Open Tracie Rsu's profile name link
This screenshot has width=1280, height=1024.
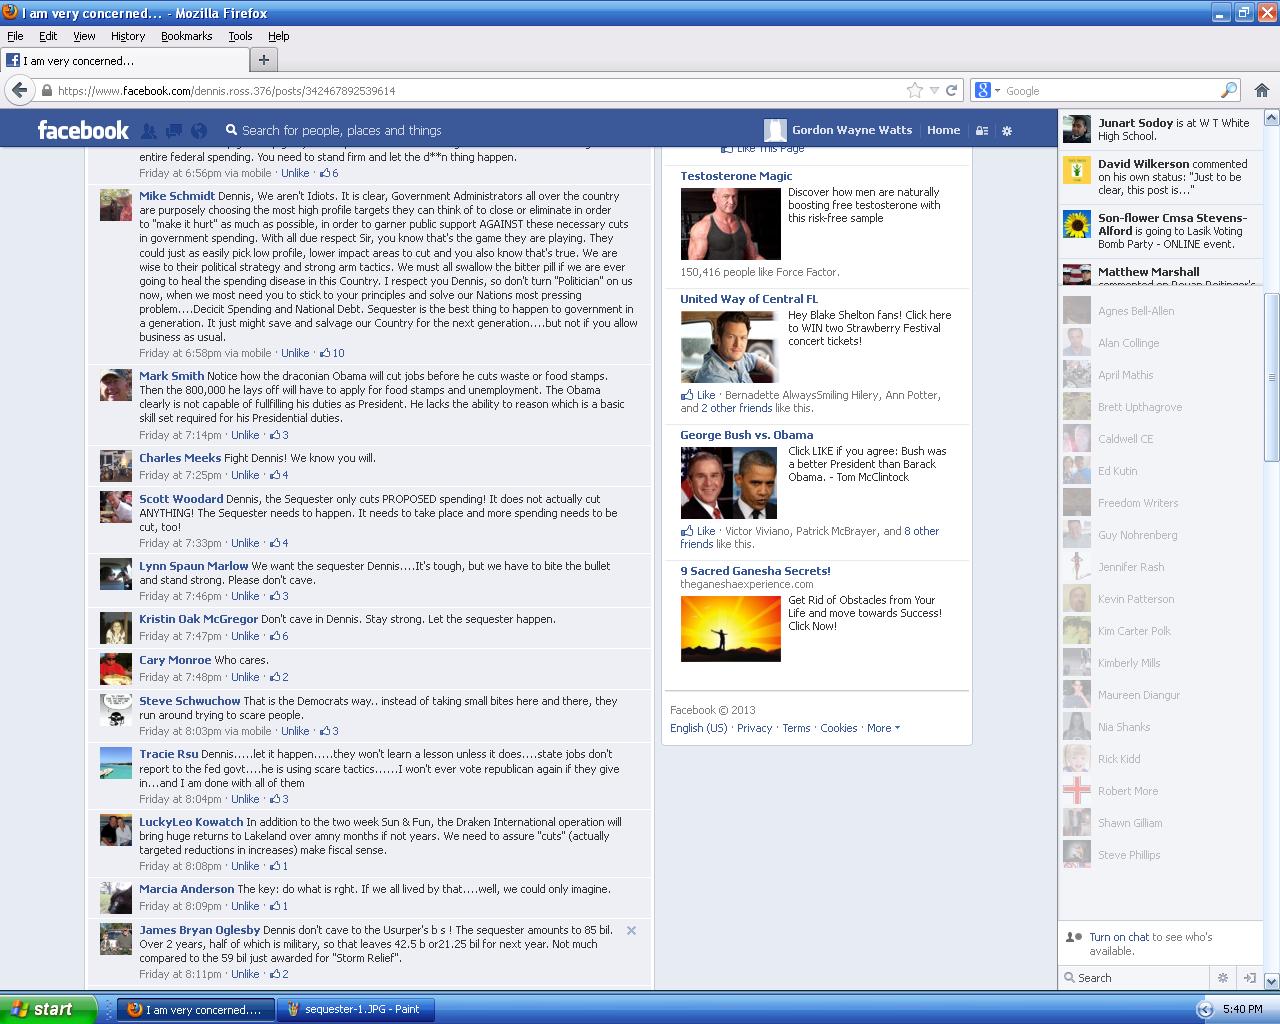tap(168, 754)
